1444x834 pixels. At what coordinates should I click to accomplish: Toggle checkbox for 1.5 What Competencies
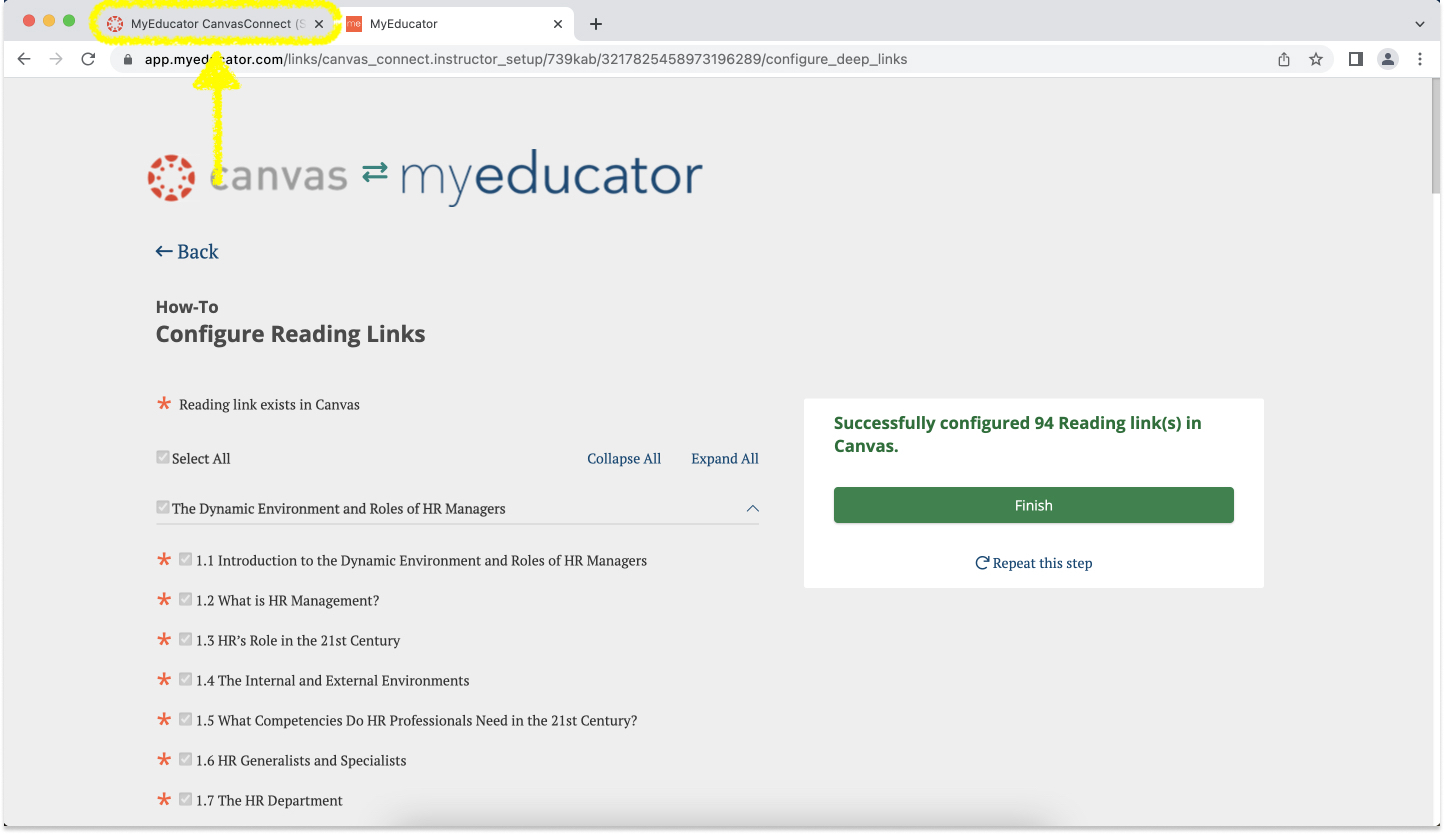(x=186, y=719)
